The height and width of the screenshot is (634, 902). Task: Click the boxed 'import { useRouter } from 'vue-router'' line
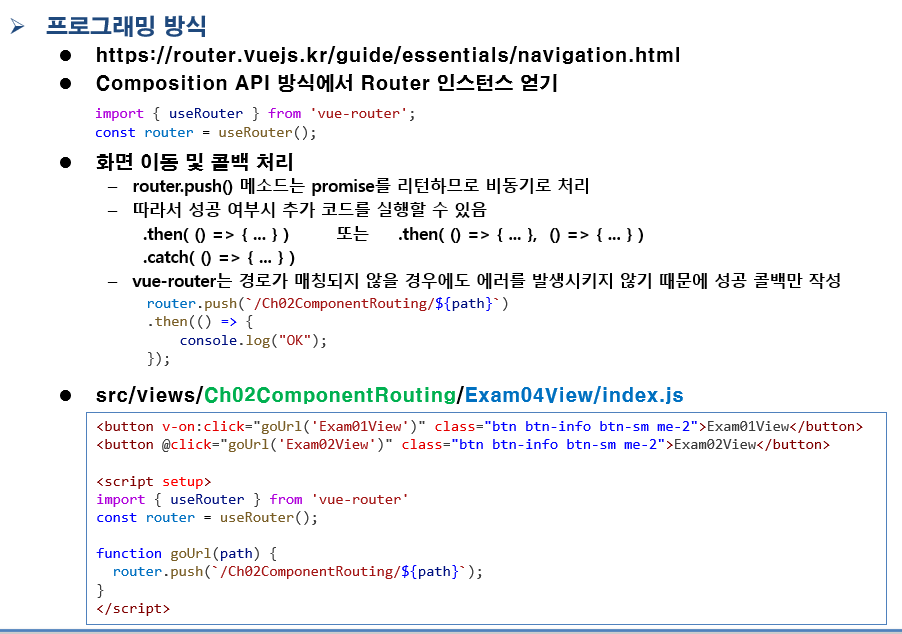pyautogui.click(x=252, y=499)
